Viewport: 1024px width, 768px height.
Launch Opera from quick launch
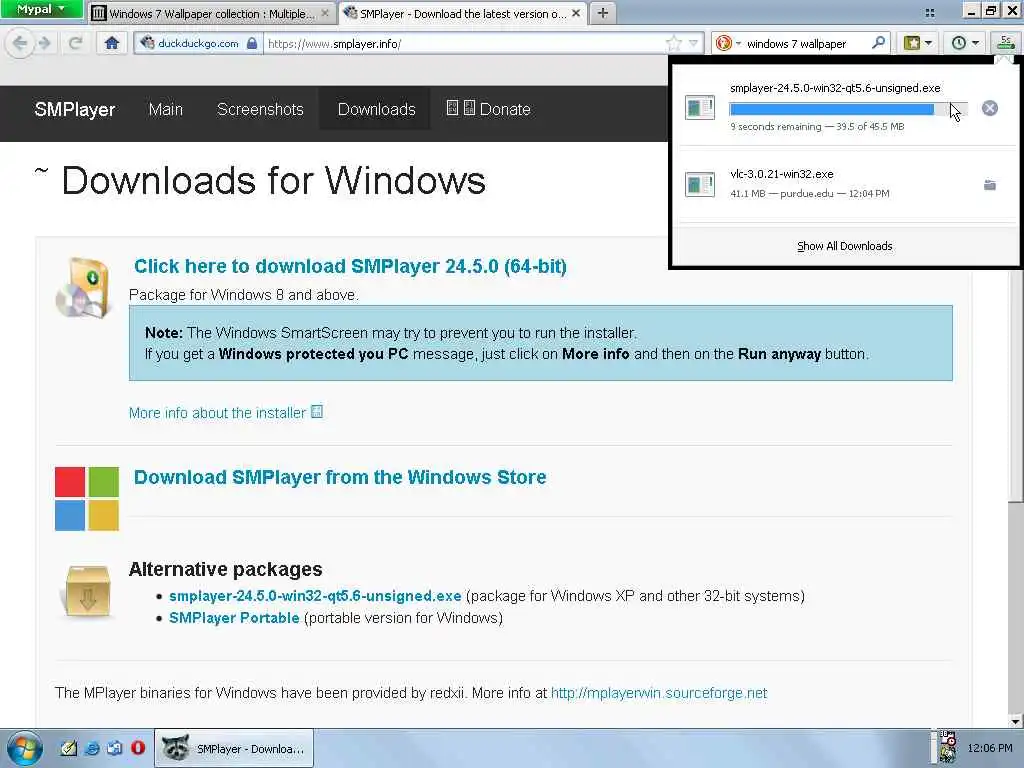pos(138,747)
